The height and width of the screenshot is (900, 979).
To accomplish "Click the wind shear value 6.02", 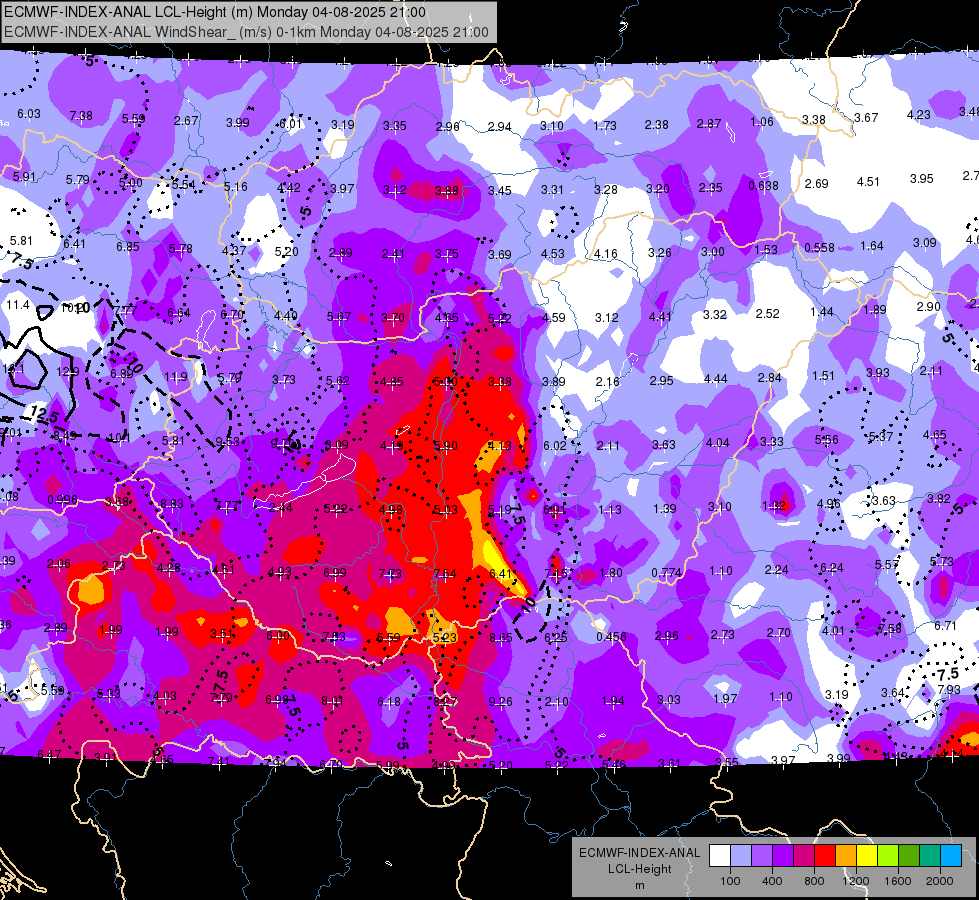I will [x=554, y=445].
